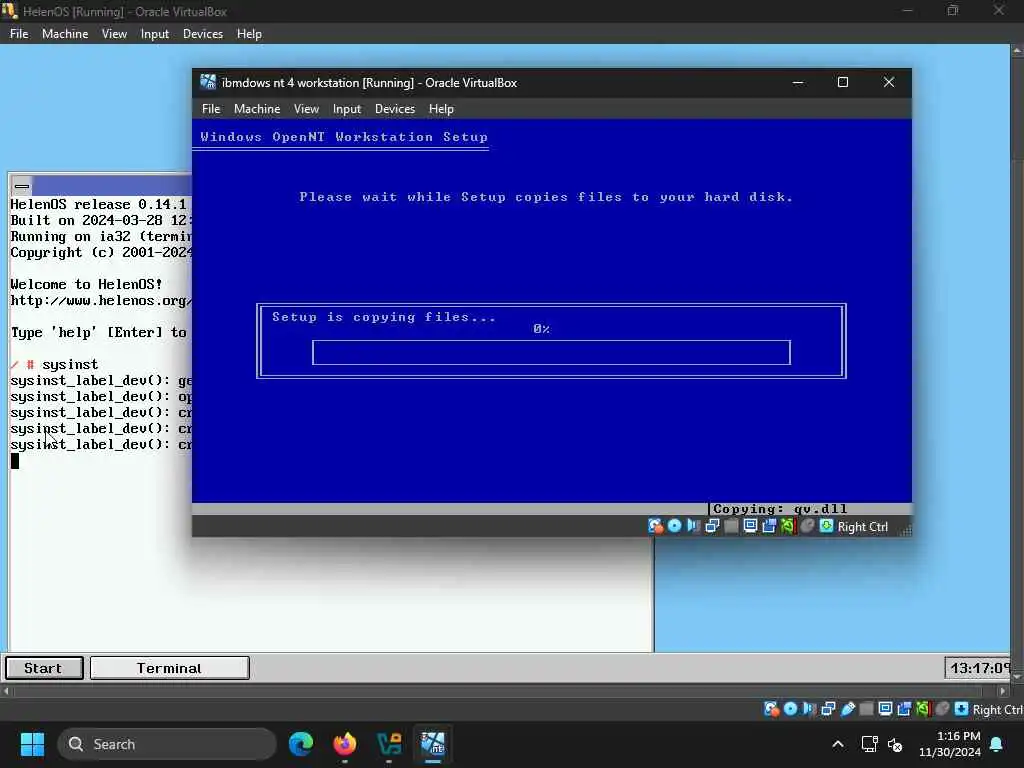Open File menu in ibmdows NT window
1024x768 pixels.
[x=211, y=109]
